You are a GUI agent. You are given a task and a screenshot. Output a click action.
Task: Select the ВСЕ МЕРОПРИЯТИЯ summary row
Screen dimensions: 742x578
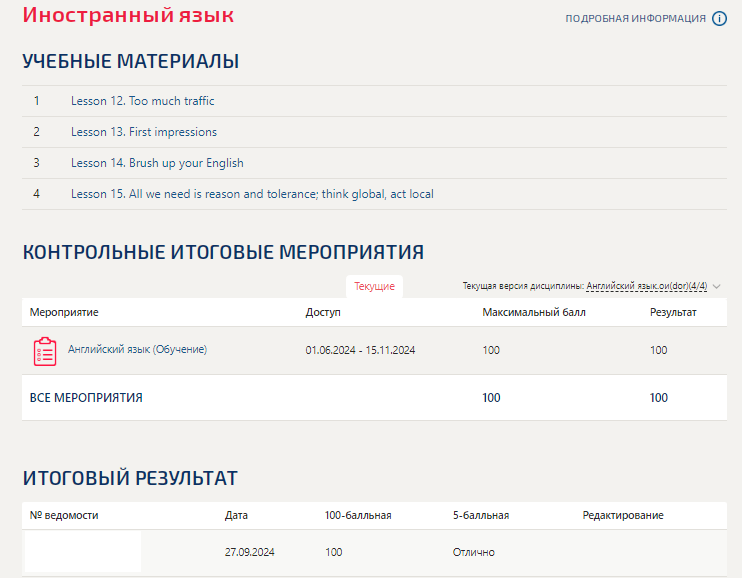coord(86,398)
